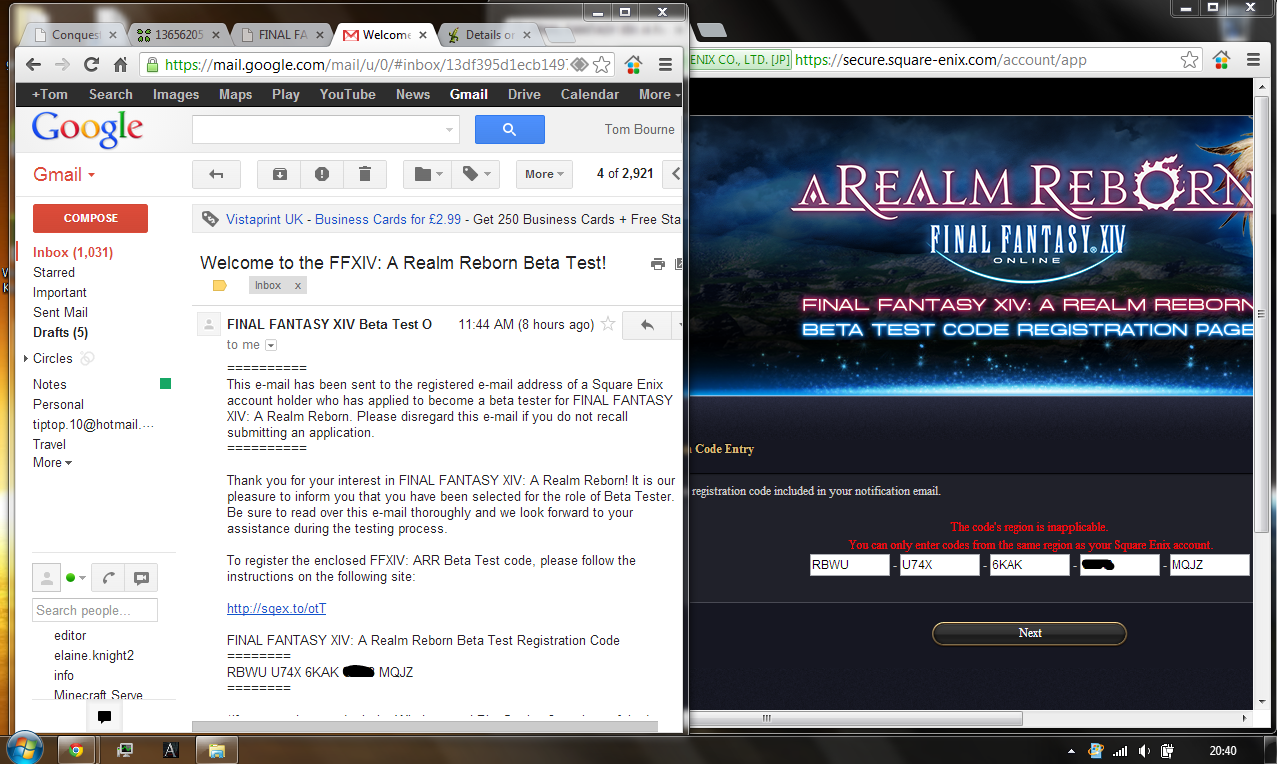The image size is (1277, 764).
Task: Open the Drafts (5) folder
Action: point(60,333)
